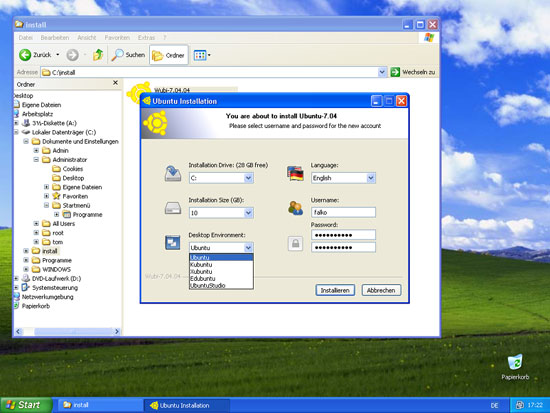Image resolution: width=550 pixels, height=413 pixels.
Task: Open the Suchen search tool
Action: (x=128, y=55)
